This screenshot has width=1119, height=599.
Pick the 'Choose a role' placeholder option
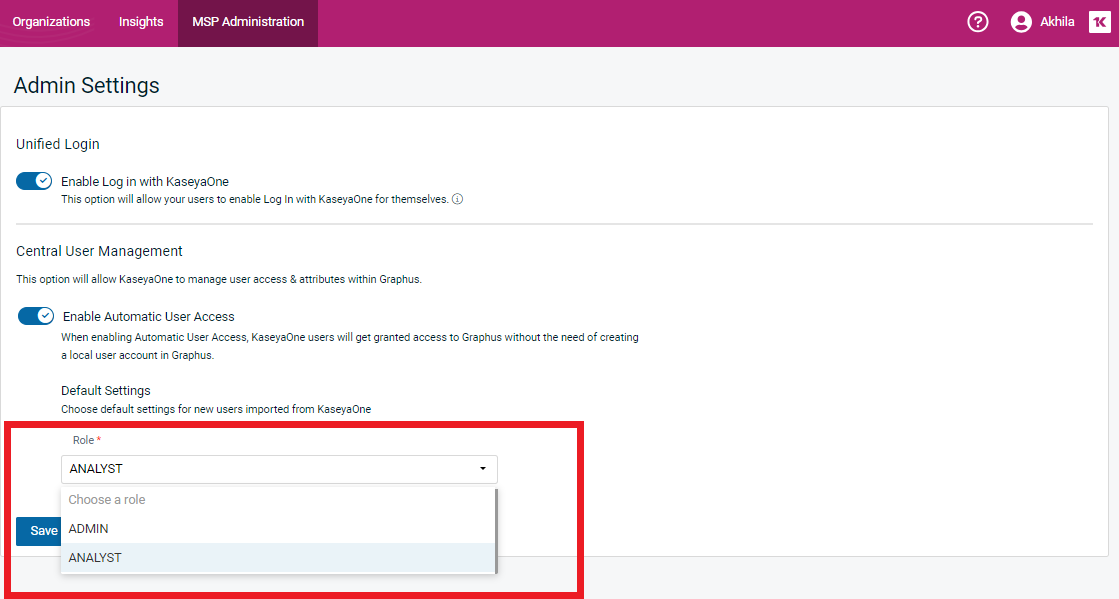[x=107, y=499]
